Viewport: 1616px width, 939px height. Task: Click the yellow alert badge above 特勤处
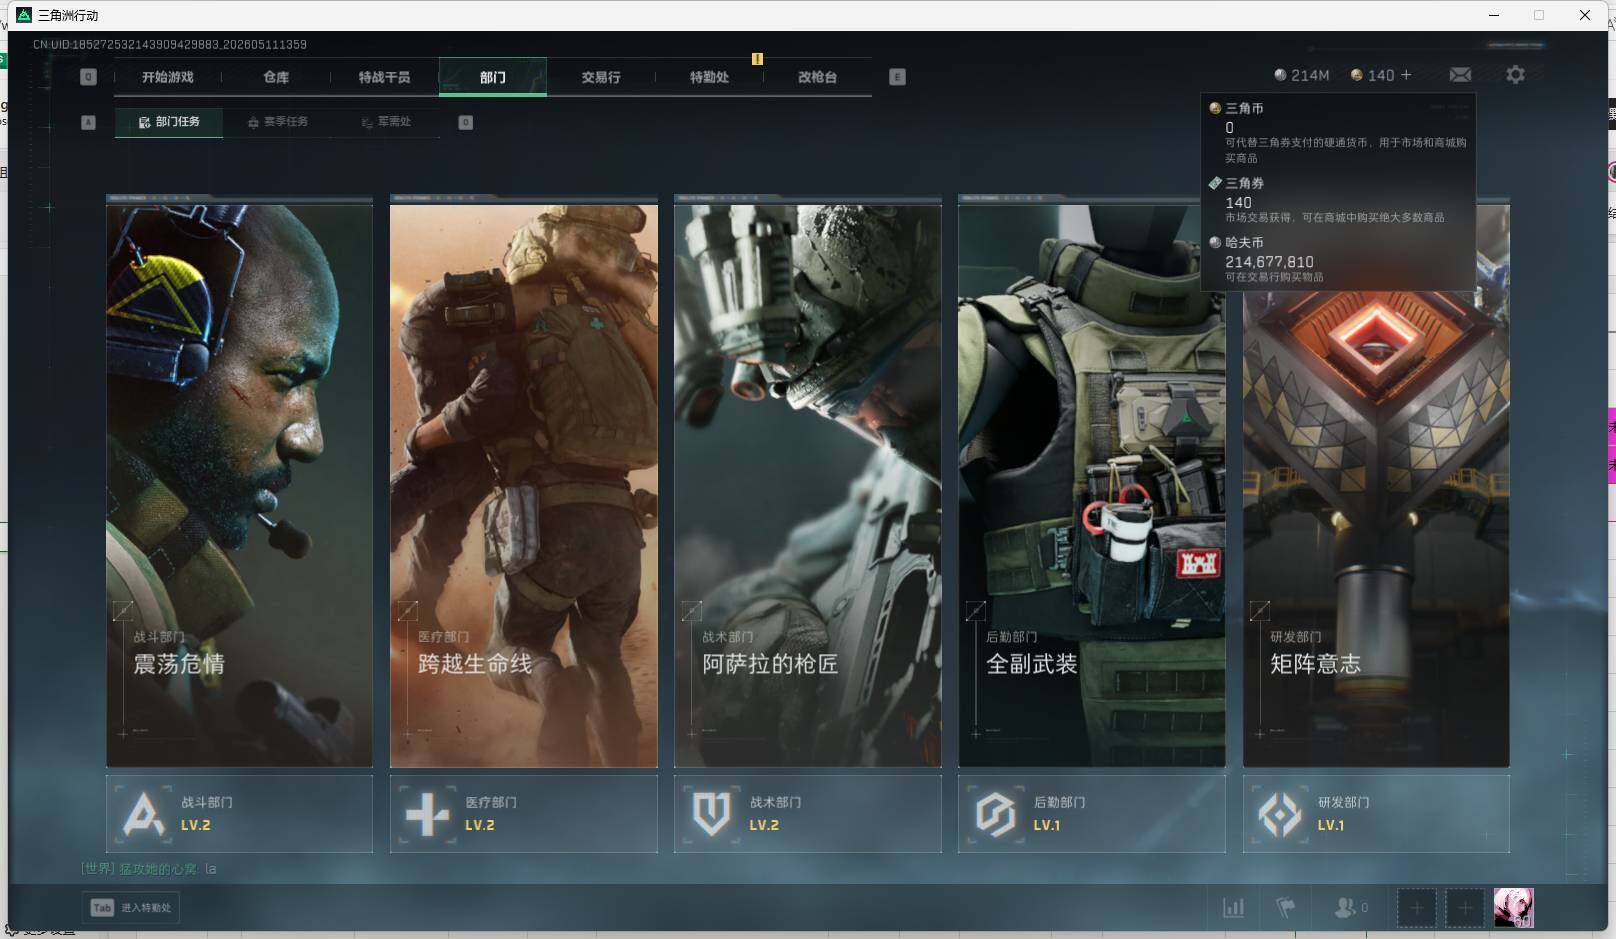pyautogui.click(x=757, y=59)
